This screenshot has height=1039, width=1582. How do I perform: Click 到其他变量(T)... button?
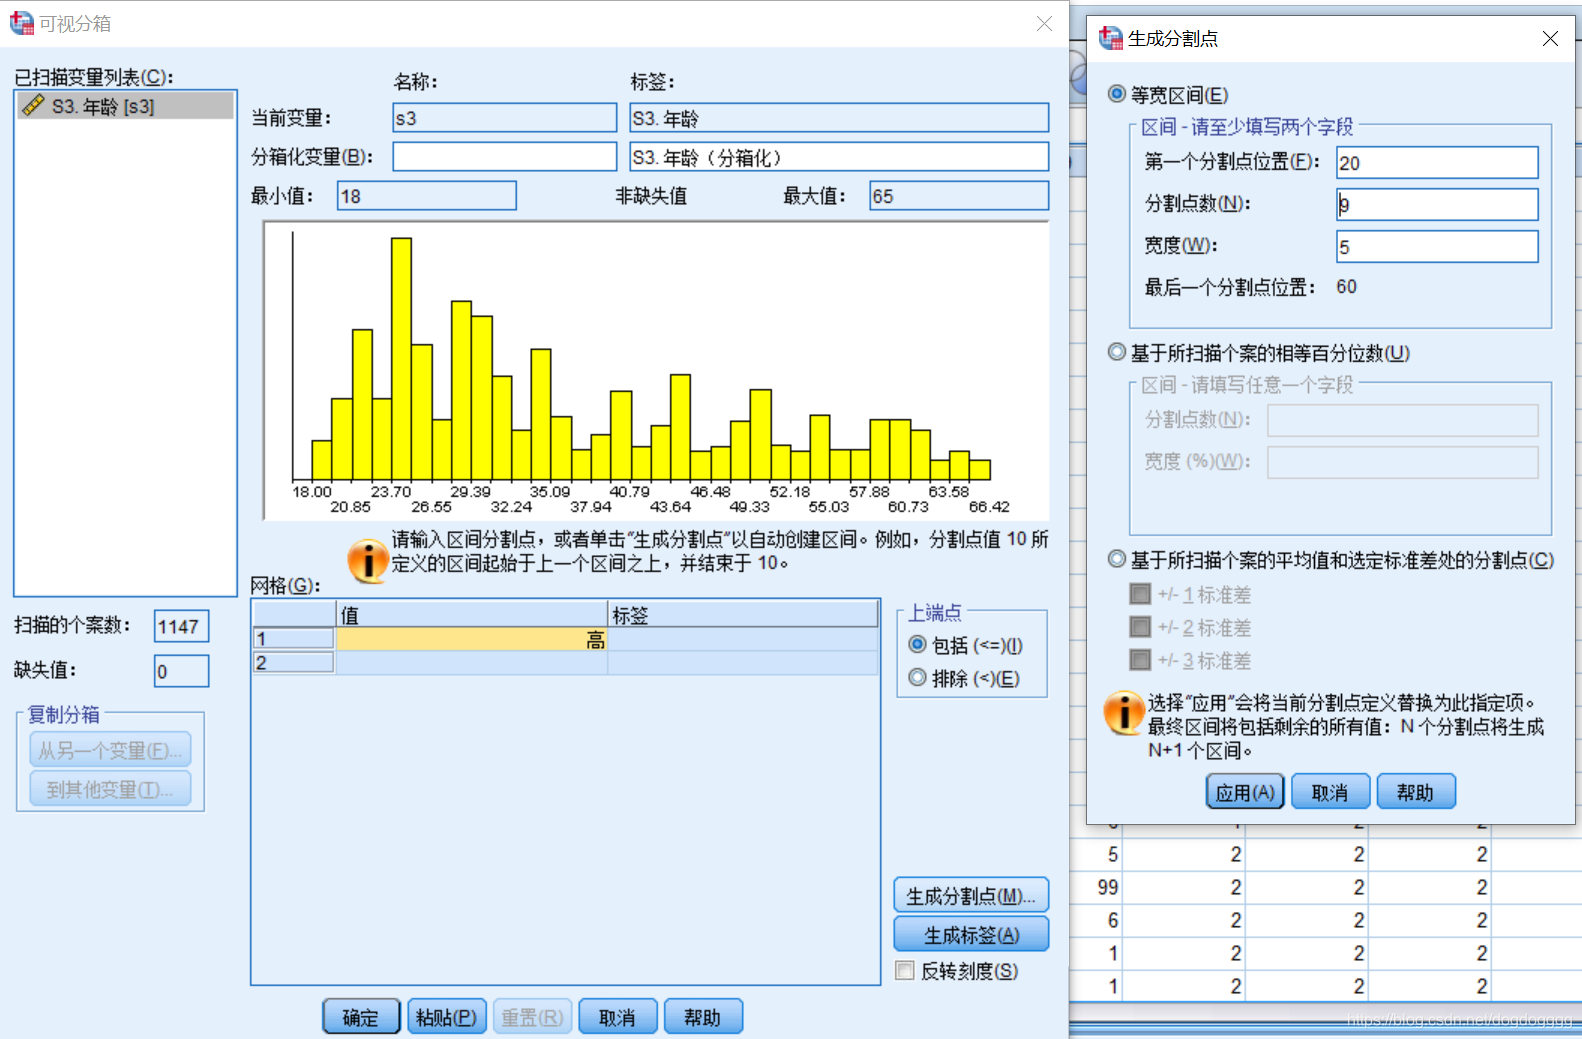pos(110,789)
